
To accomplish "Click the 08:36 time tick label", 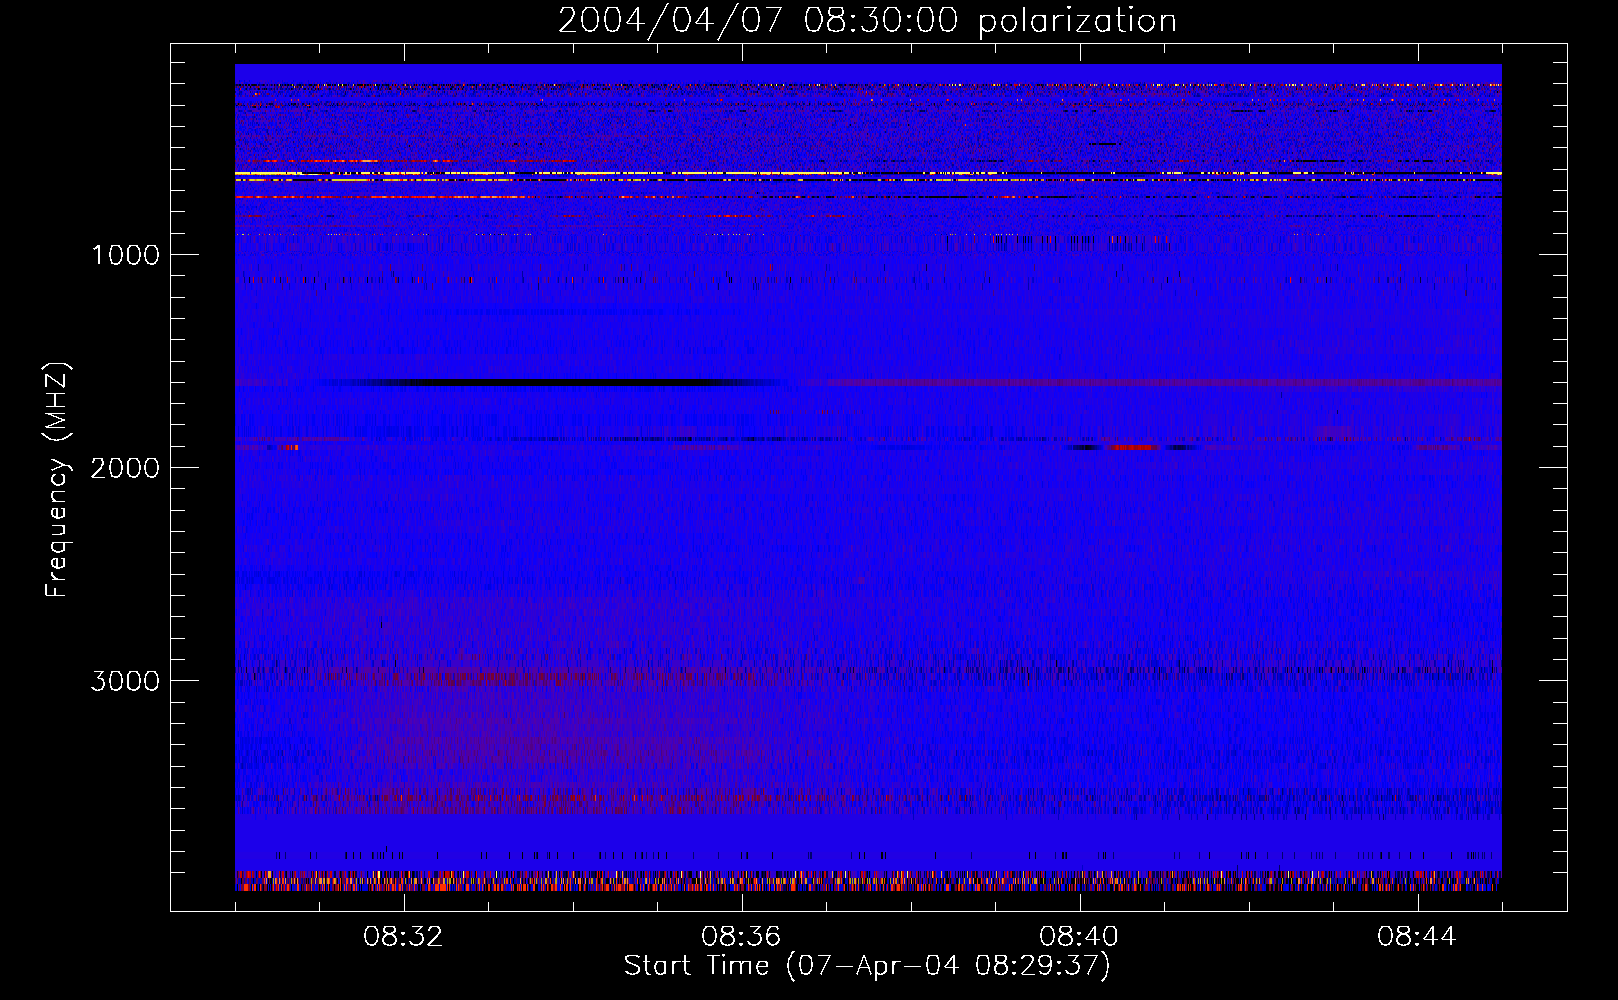I will (x=742, y=937).
